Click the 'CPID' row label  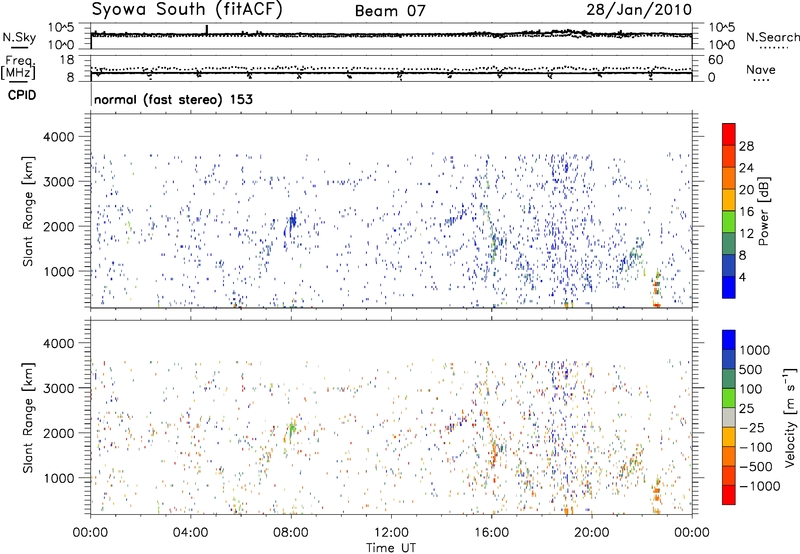[x=22, y=95]
